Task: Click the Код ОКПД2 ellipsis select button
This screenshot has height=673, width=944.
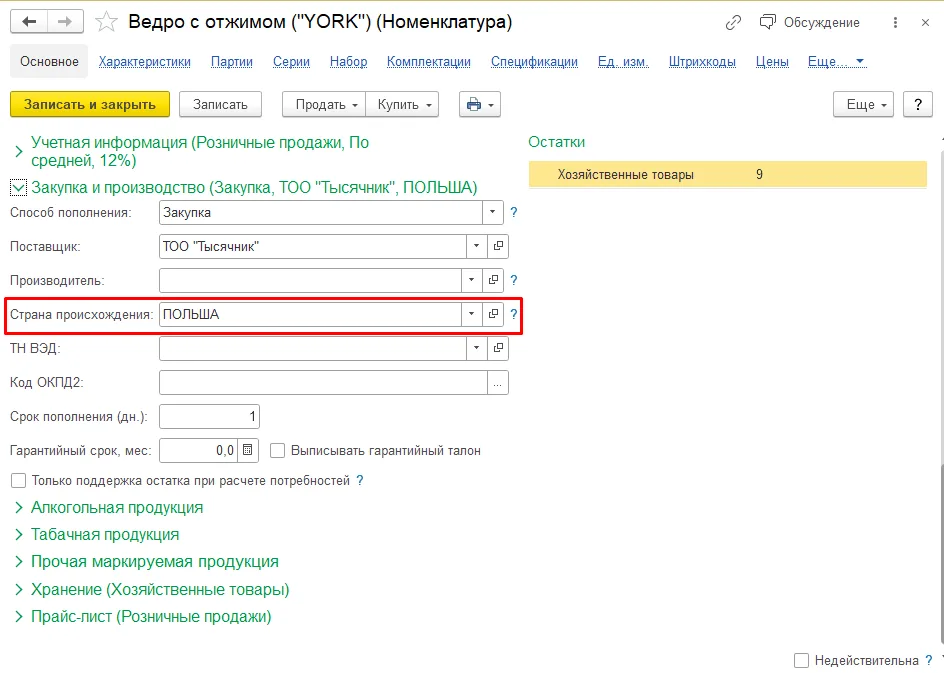Action: pos(497,383)
